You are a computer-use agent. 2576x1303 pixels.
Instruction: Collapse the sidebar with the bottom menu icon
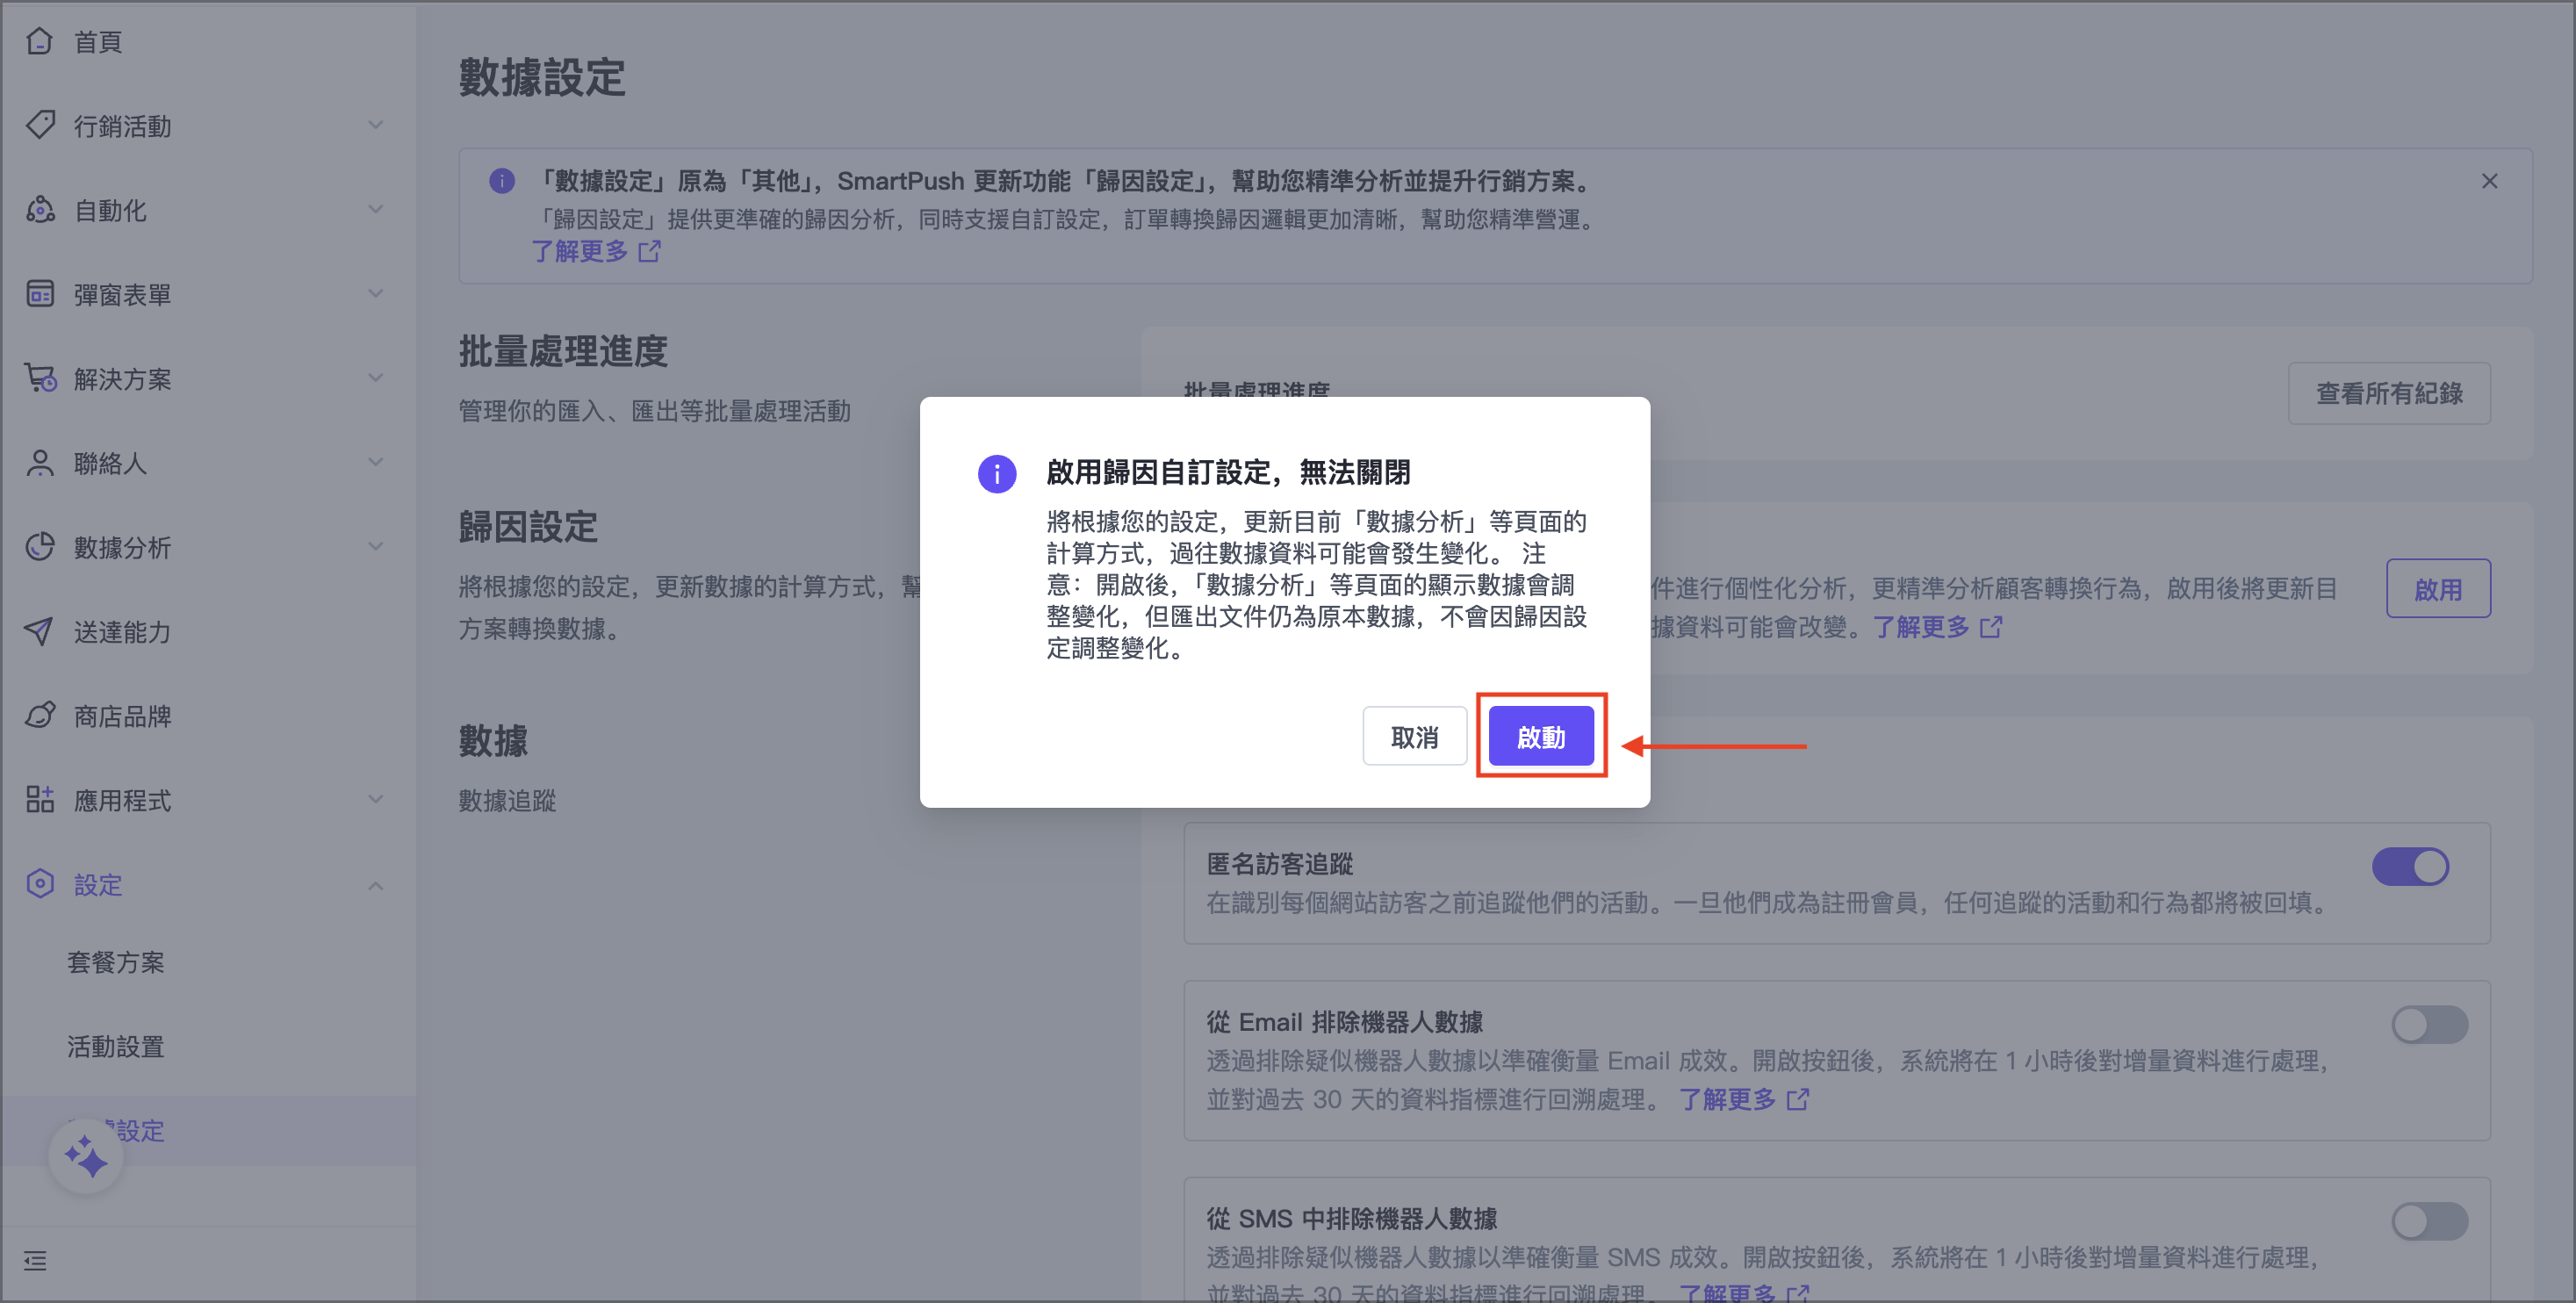coord(36,1261)
